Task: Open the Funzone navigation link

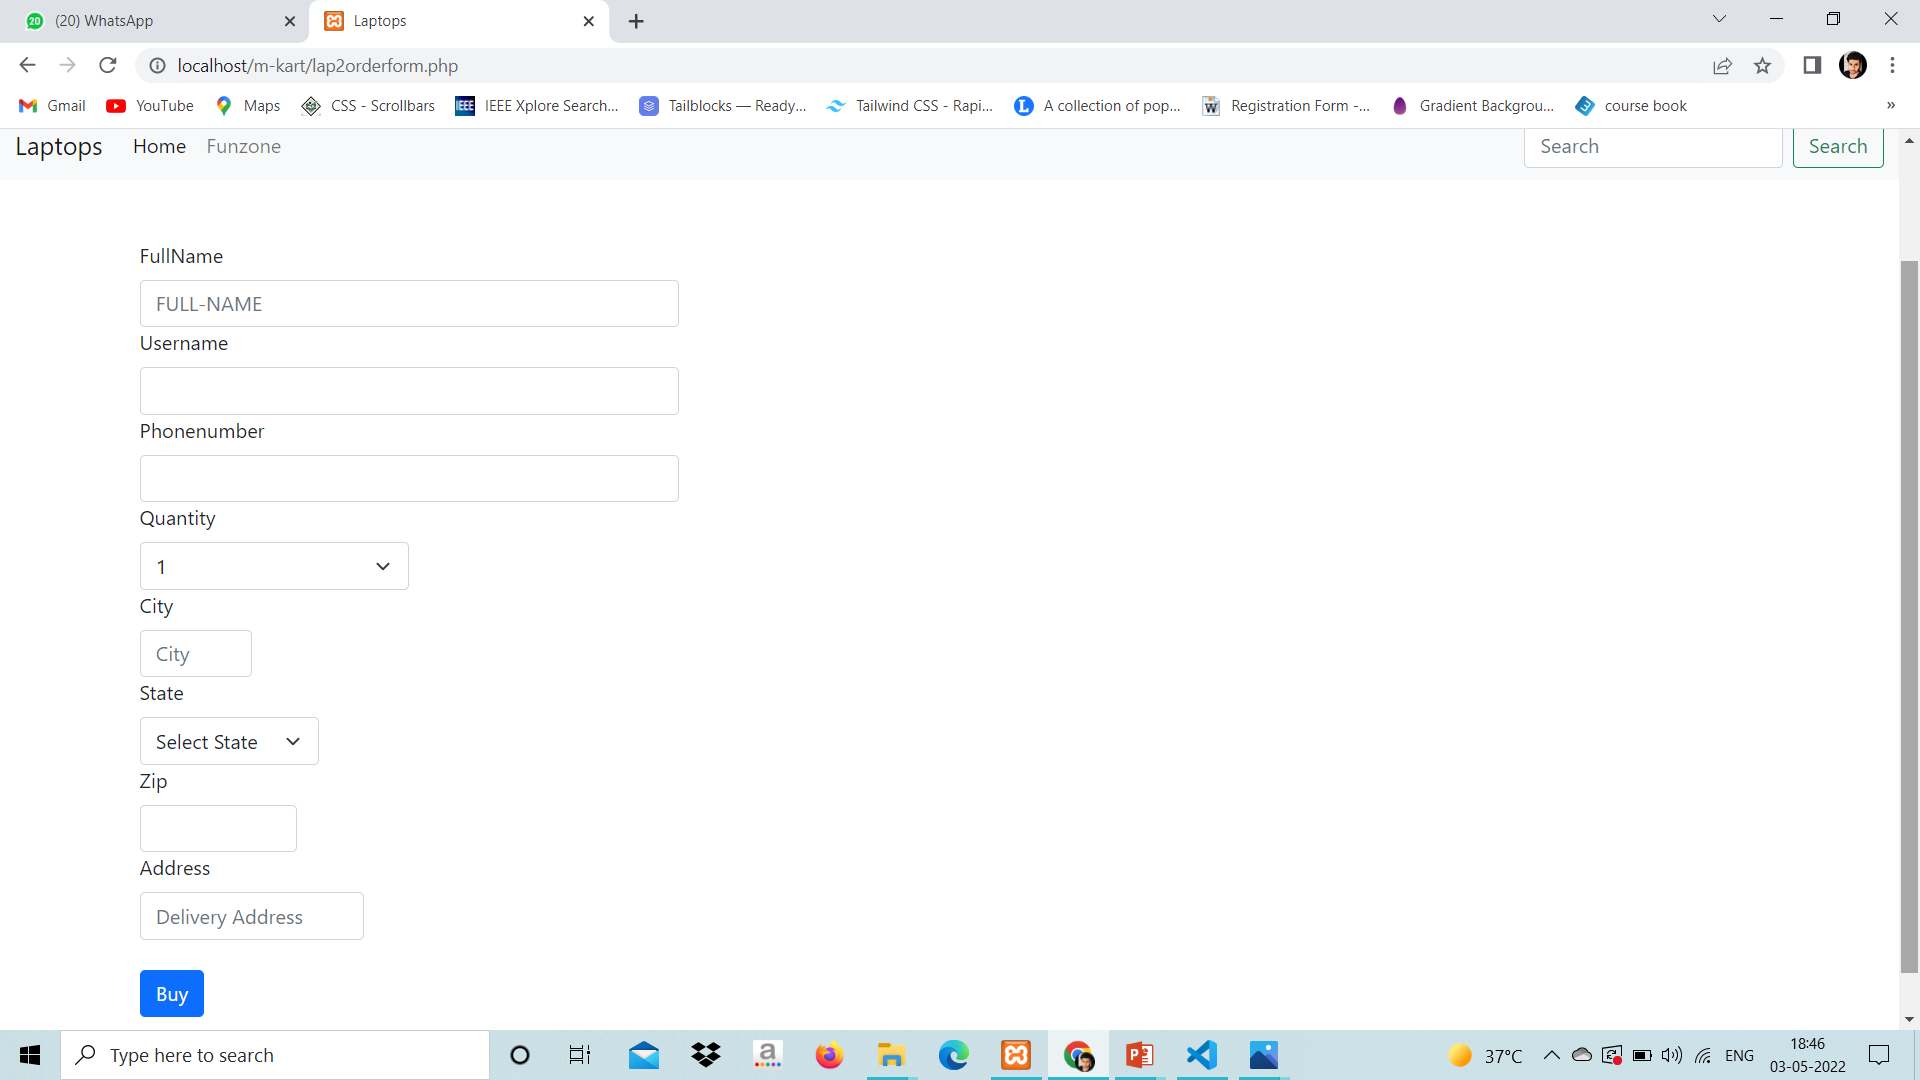Action: pos(244,146)
